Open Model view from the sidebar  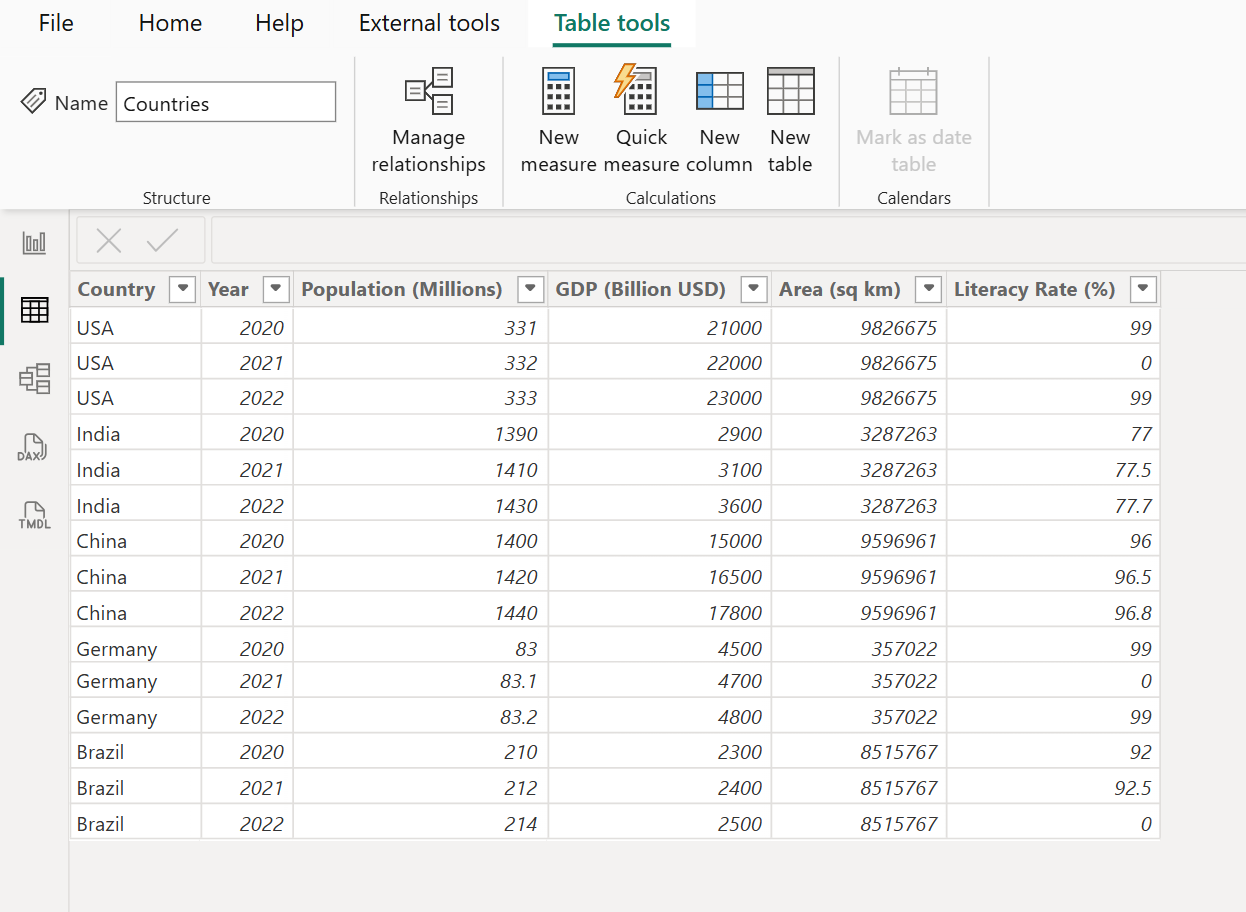click(33, 378)
